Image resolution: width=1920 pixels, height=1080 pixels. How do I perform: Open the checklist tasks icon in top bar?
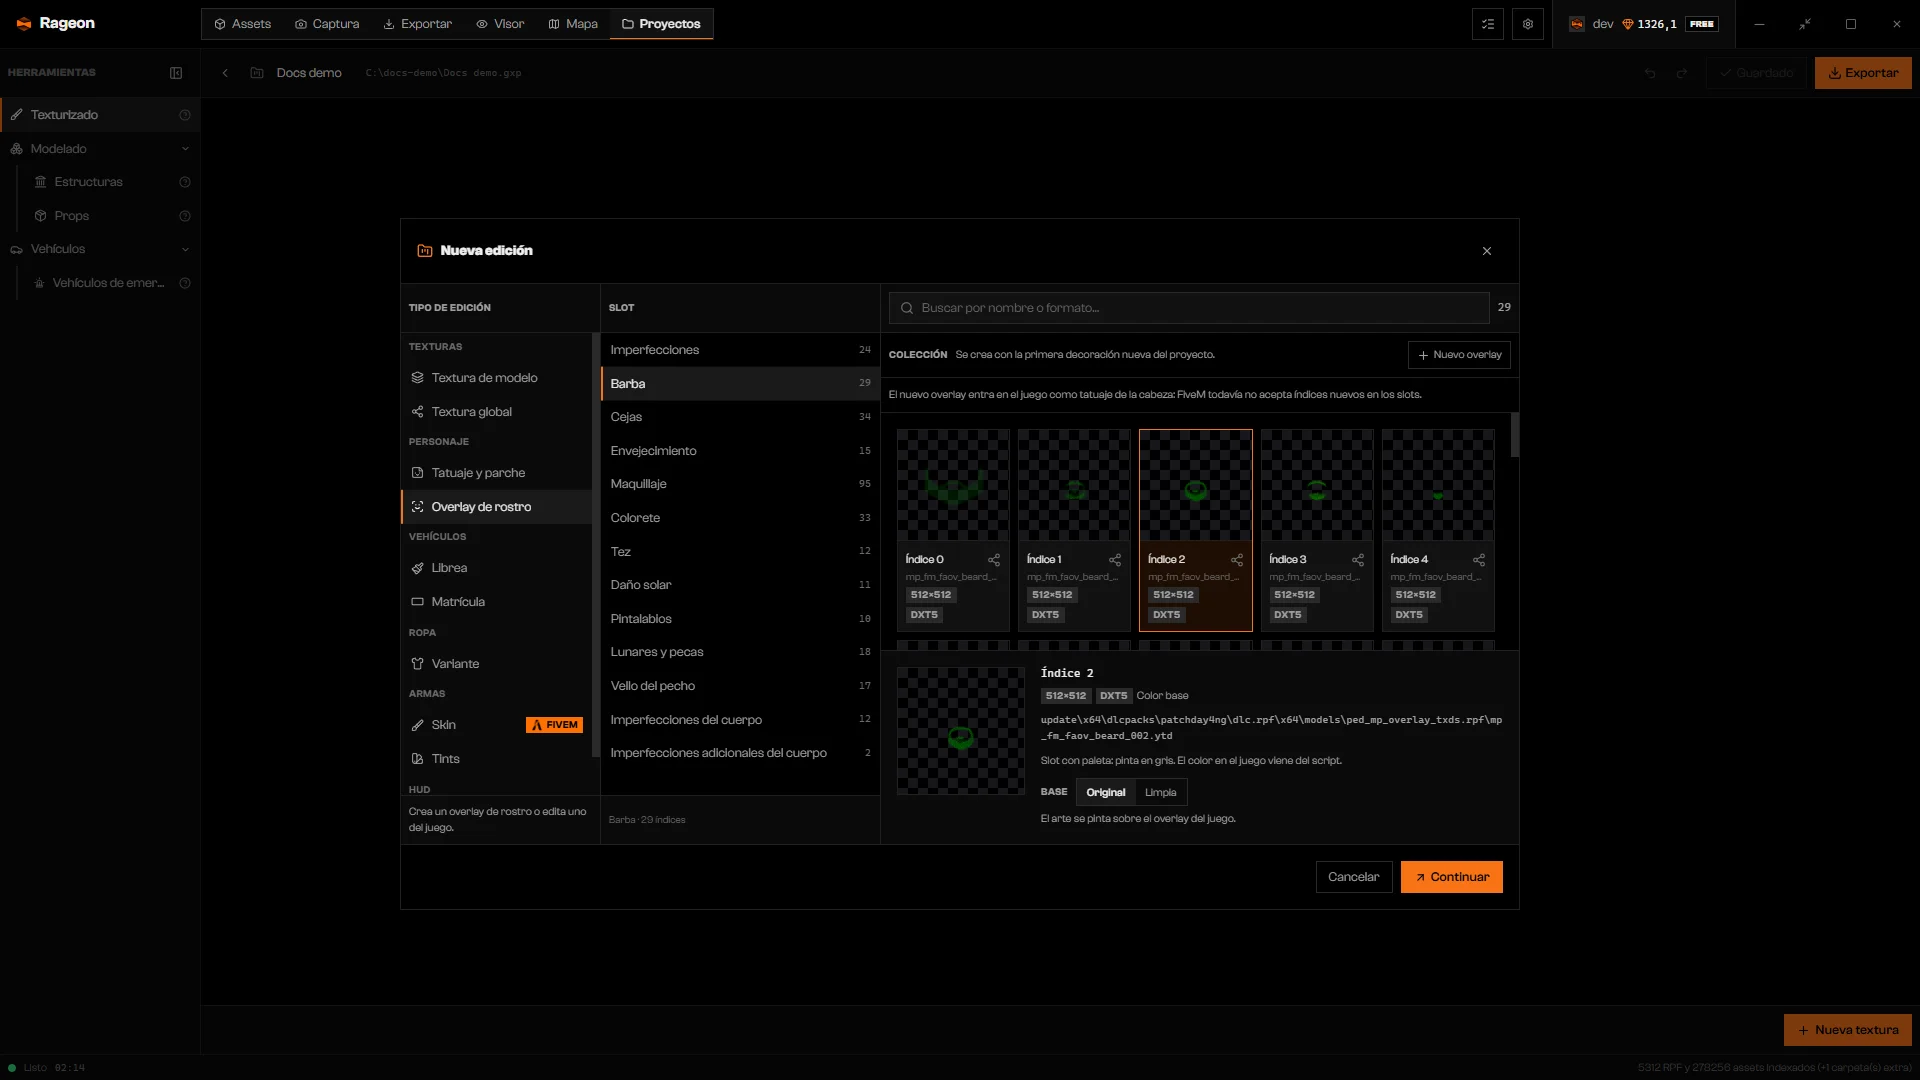pos(1488,24)
